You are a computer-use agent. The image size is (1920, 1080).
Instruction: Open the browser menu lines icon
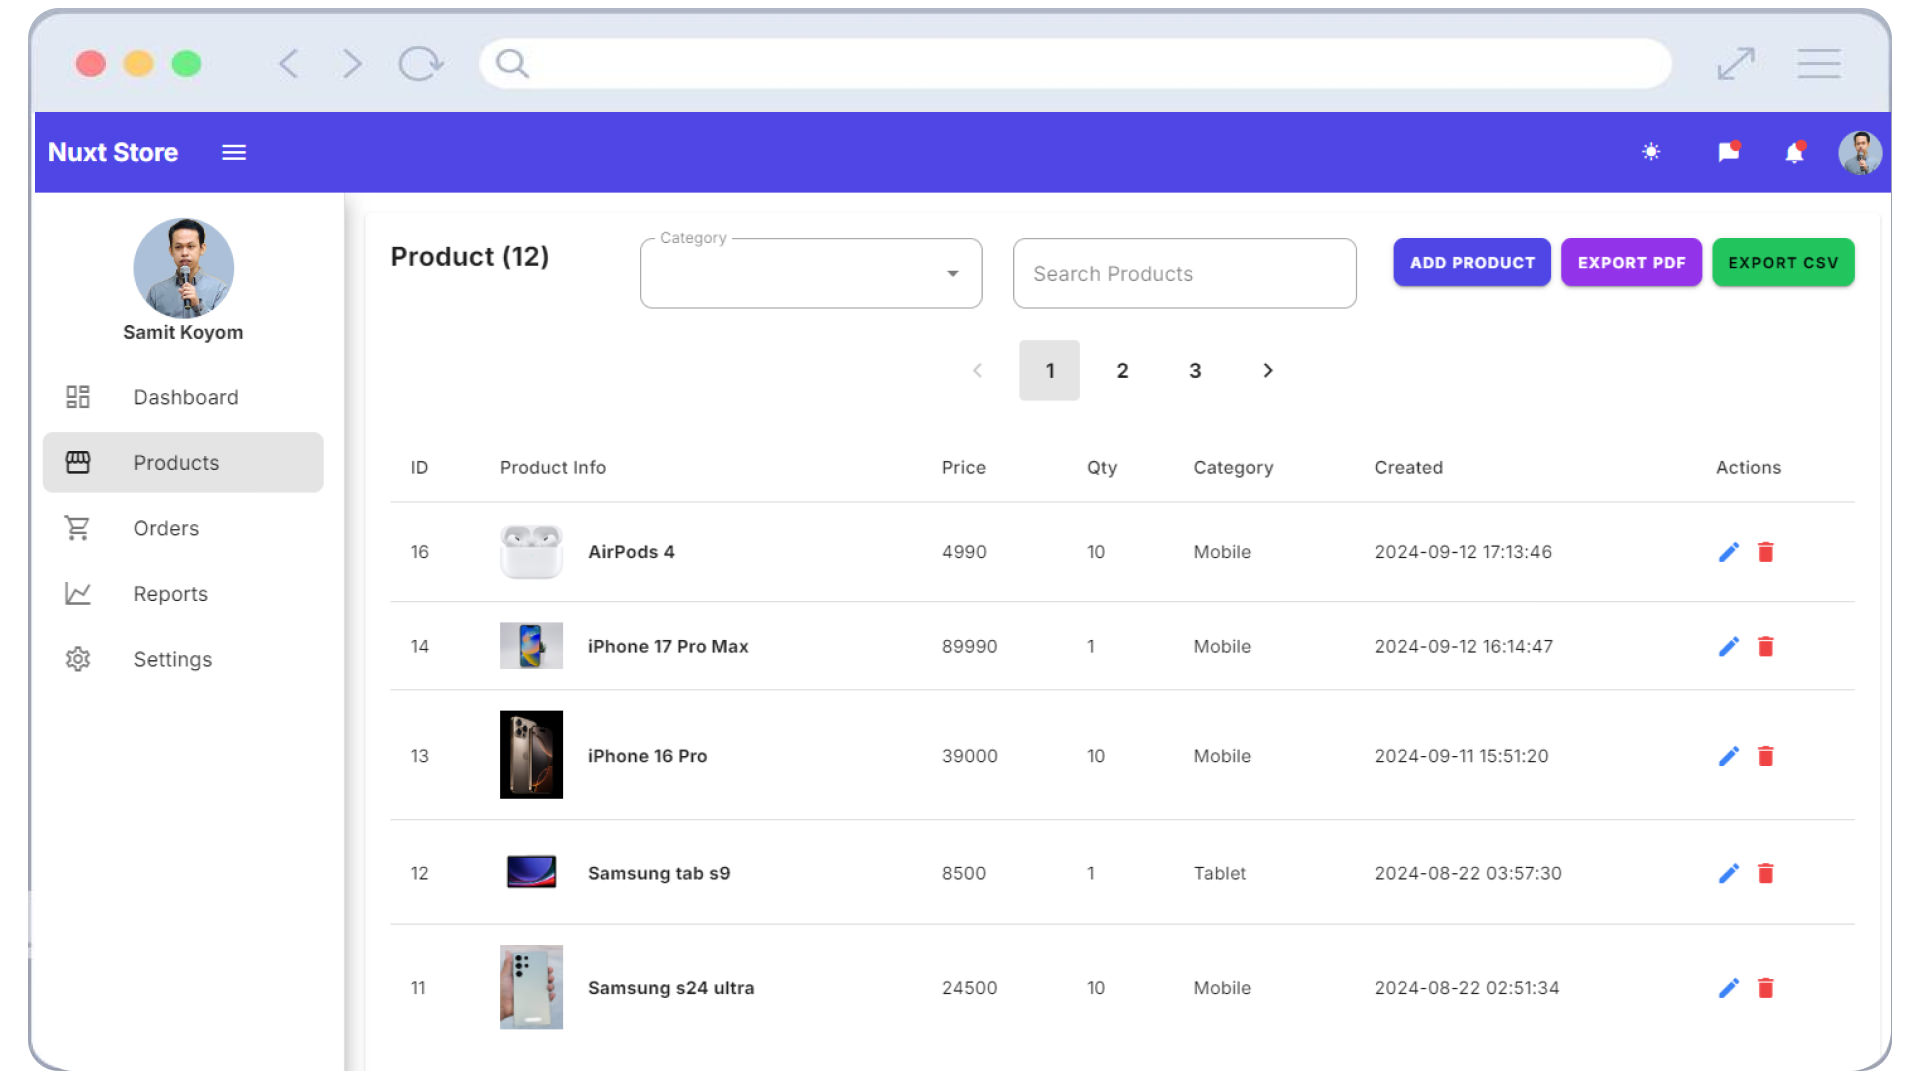(1819, 64)
